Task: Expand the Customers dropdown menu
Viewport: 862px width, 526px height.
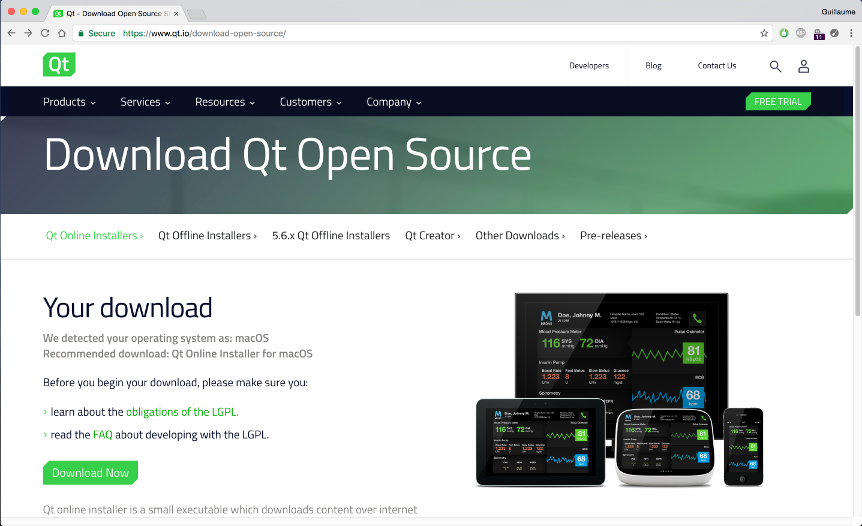Action: tap(311, 102)
